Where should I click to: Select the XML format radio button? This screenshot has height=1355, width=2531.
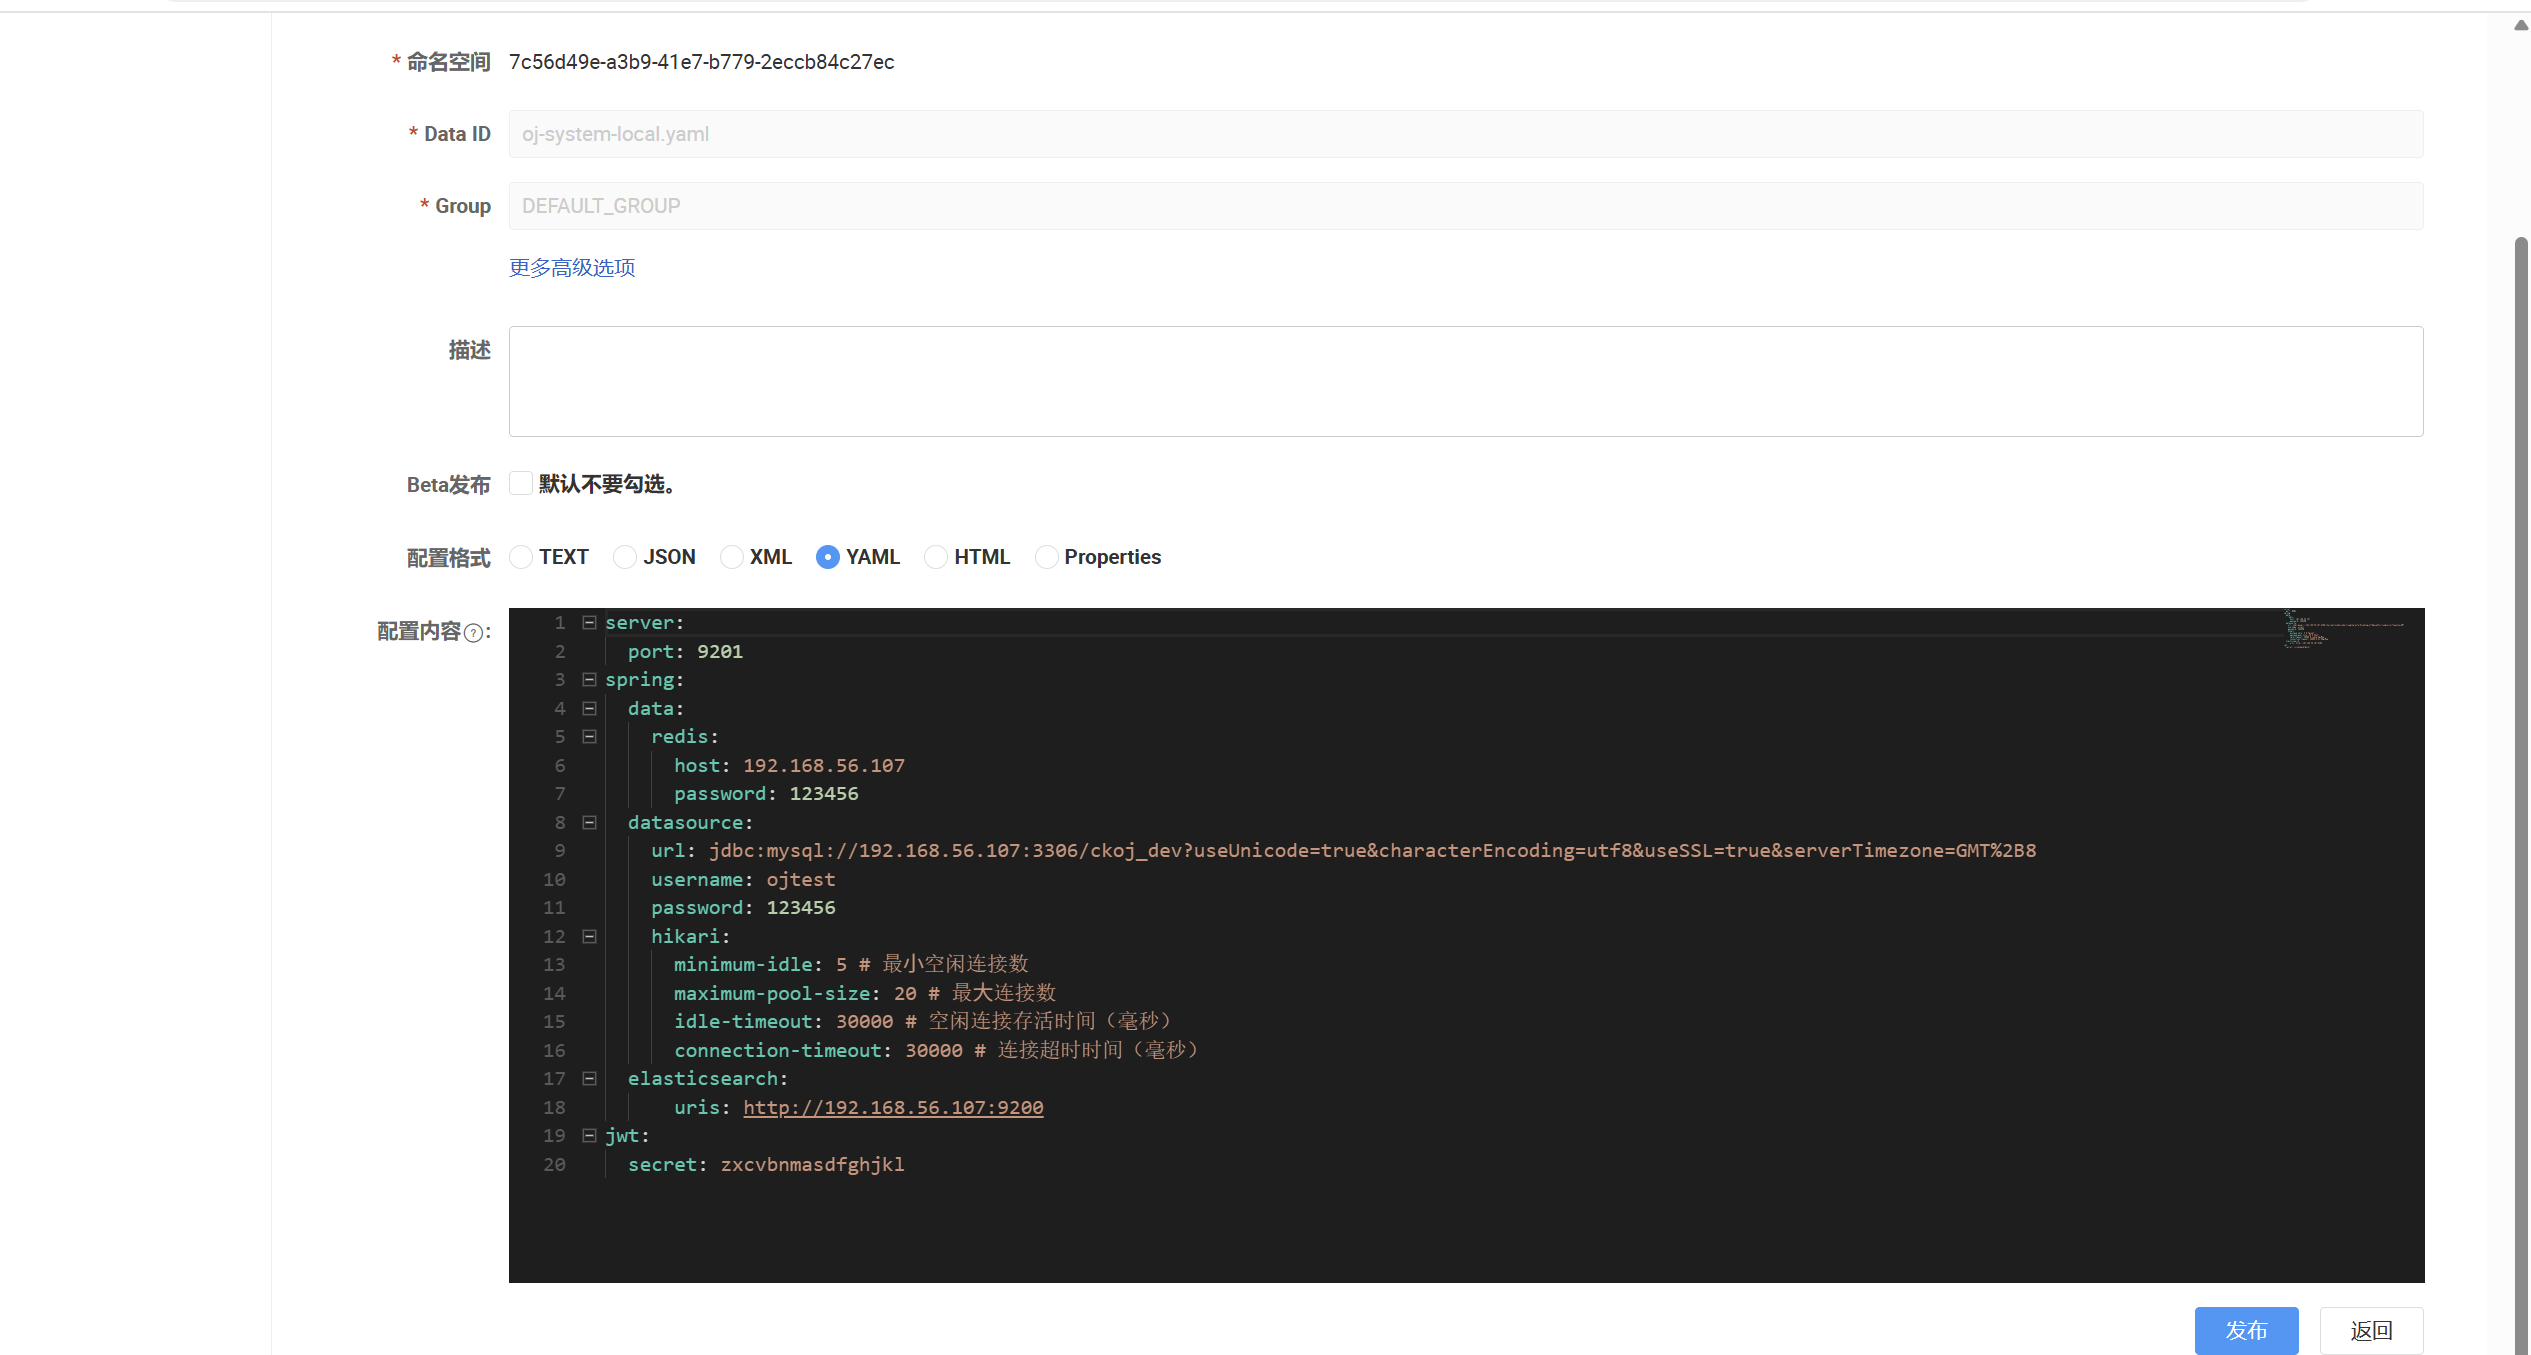click(732, 557)
